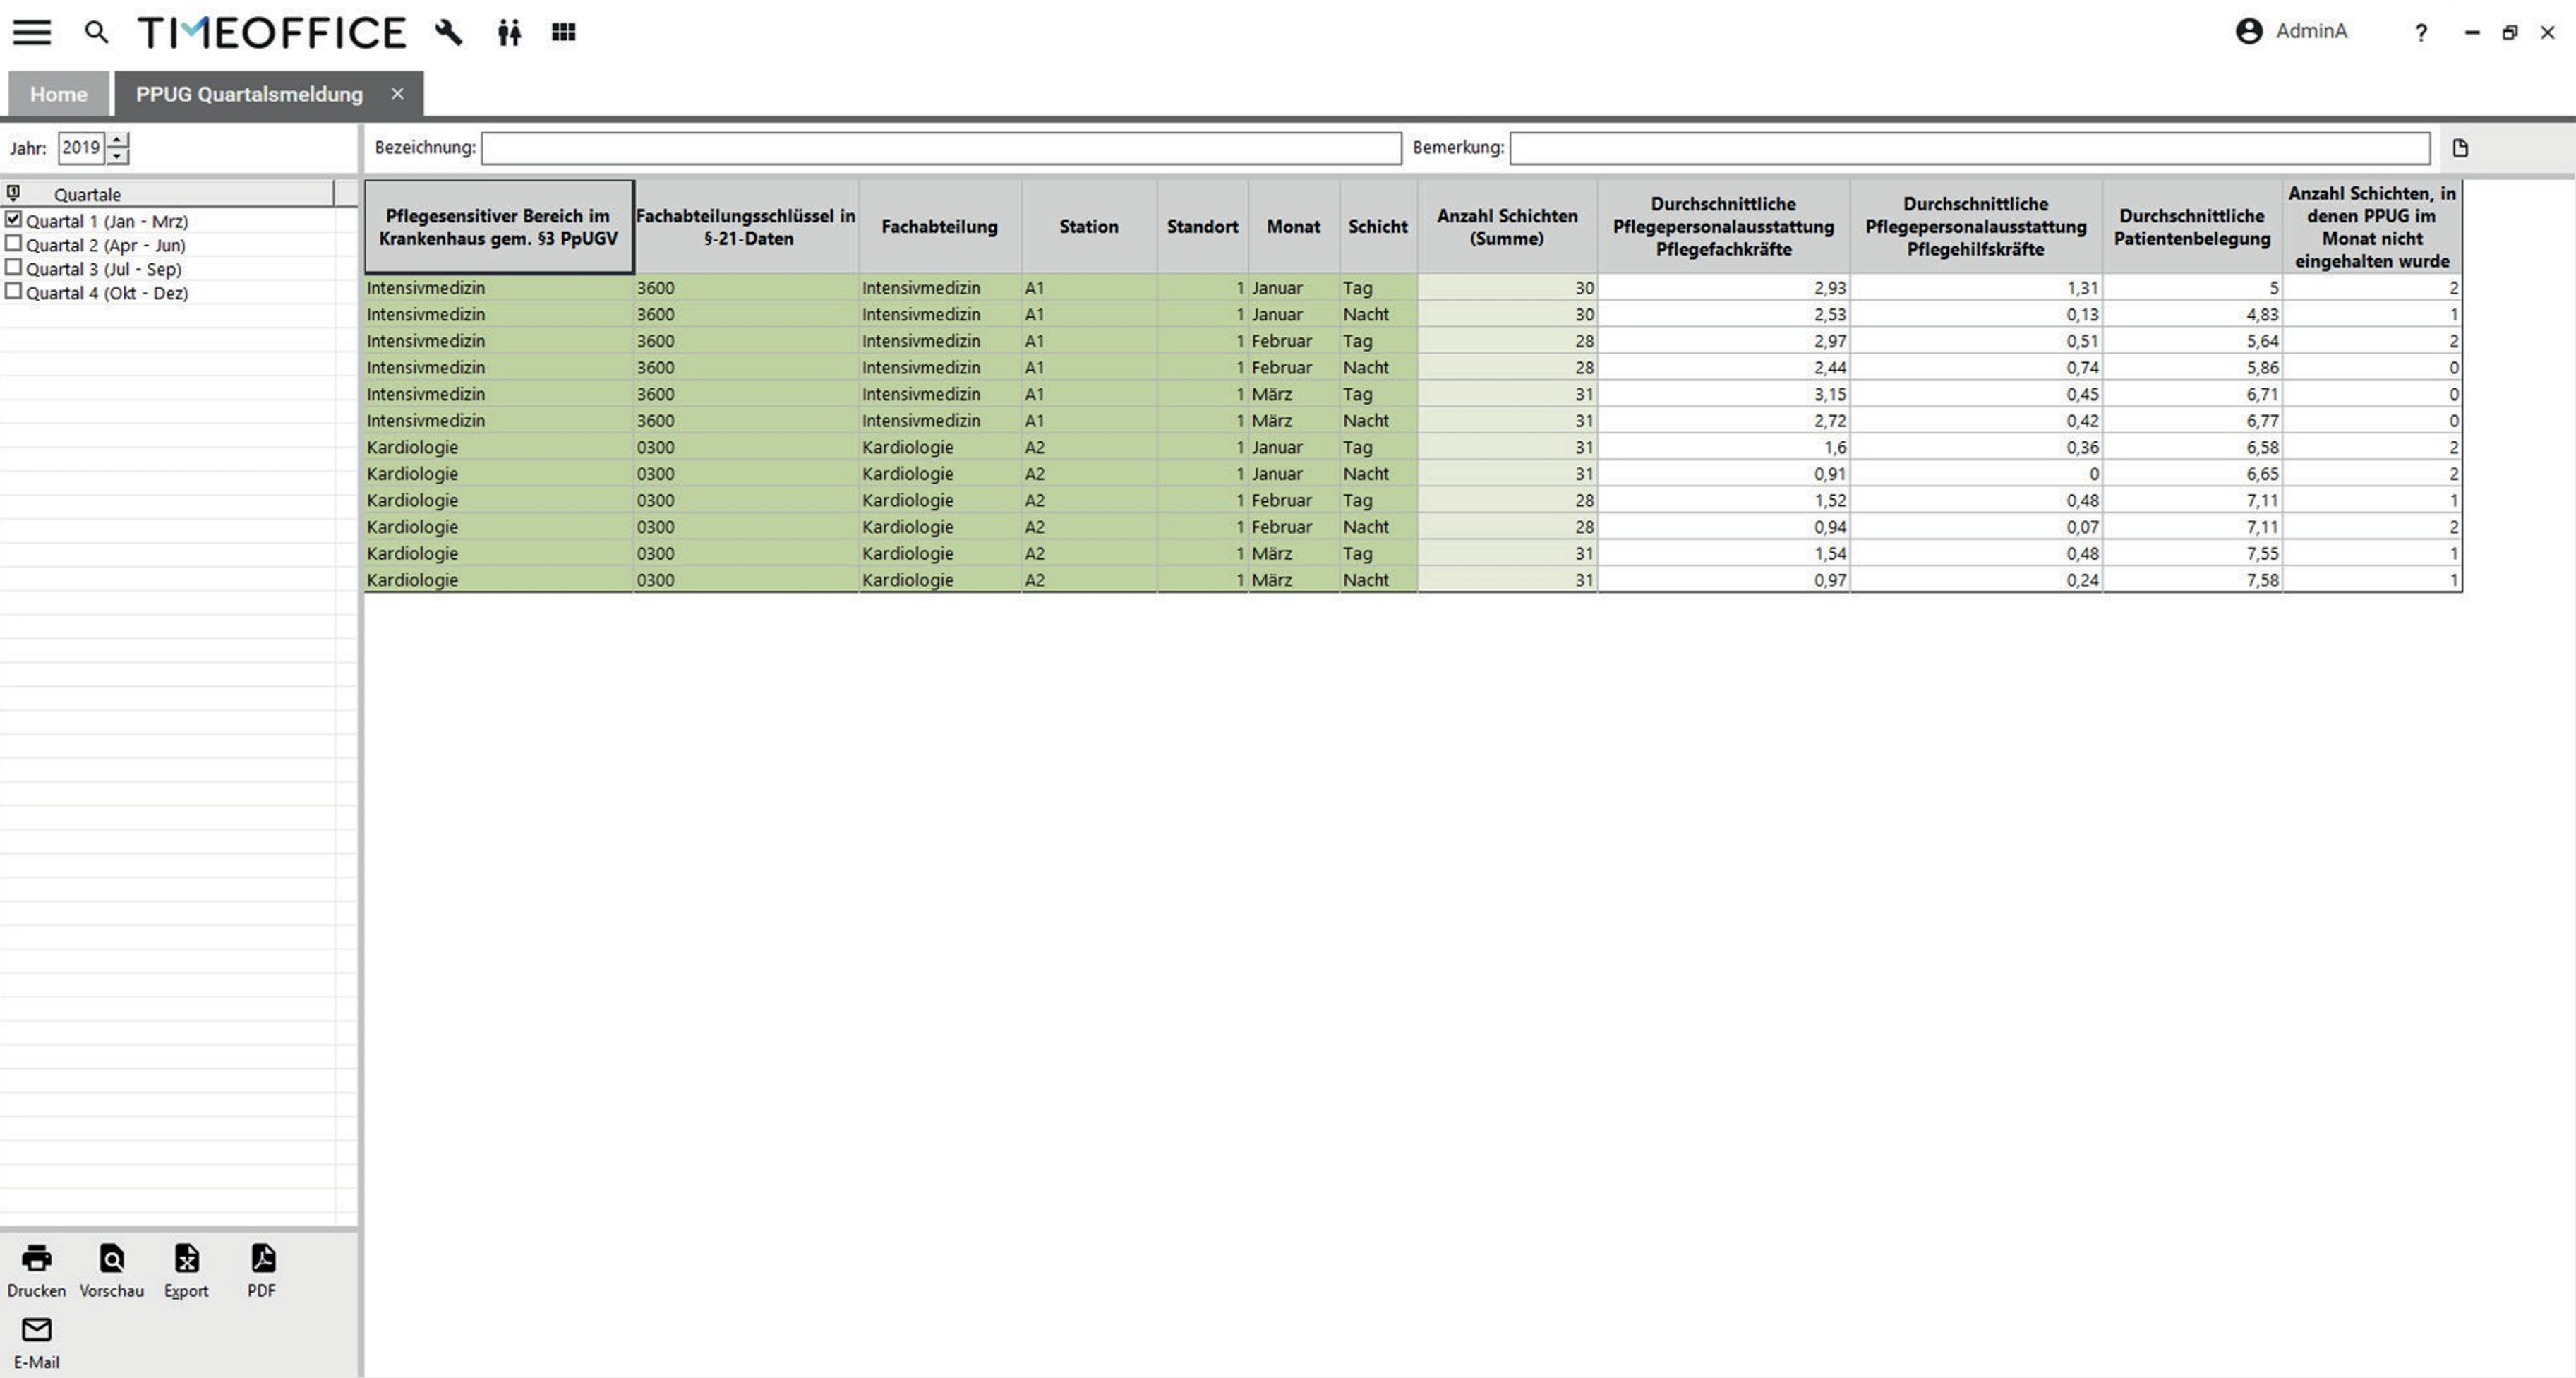Focus the Bezeichnung text field
Image resolution: width=2576 pixels, height=1378 pixels.
(940, 148)
